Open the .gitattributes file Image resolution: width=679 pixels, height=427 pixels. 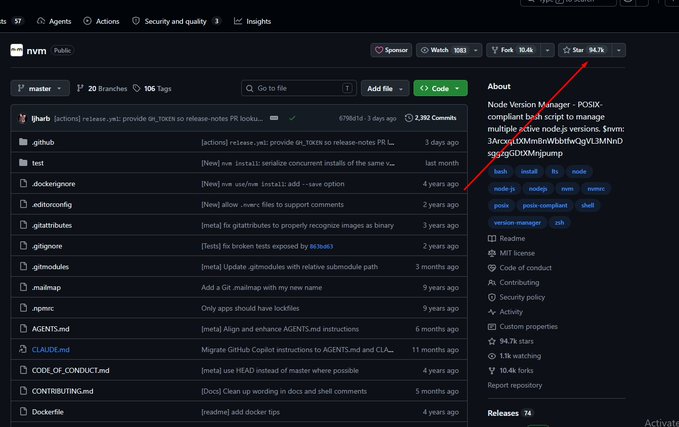pyautogui.click(x=52, y=225)
